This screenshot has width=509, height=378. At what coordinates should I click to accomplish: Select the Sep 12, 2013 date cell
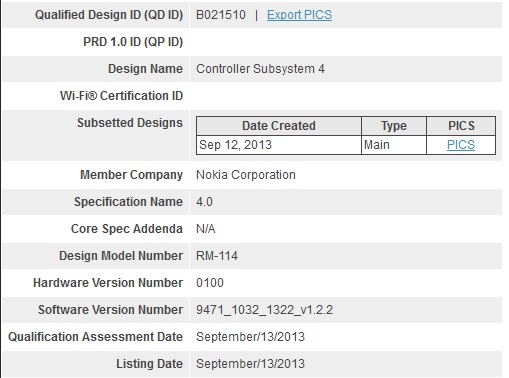pyautogui.click(x=279, y=145)
